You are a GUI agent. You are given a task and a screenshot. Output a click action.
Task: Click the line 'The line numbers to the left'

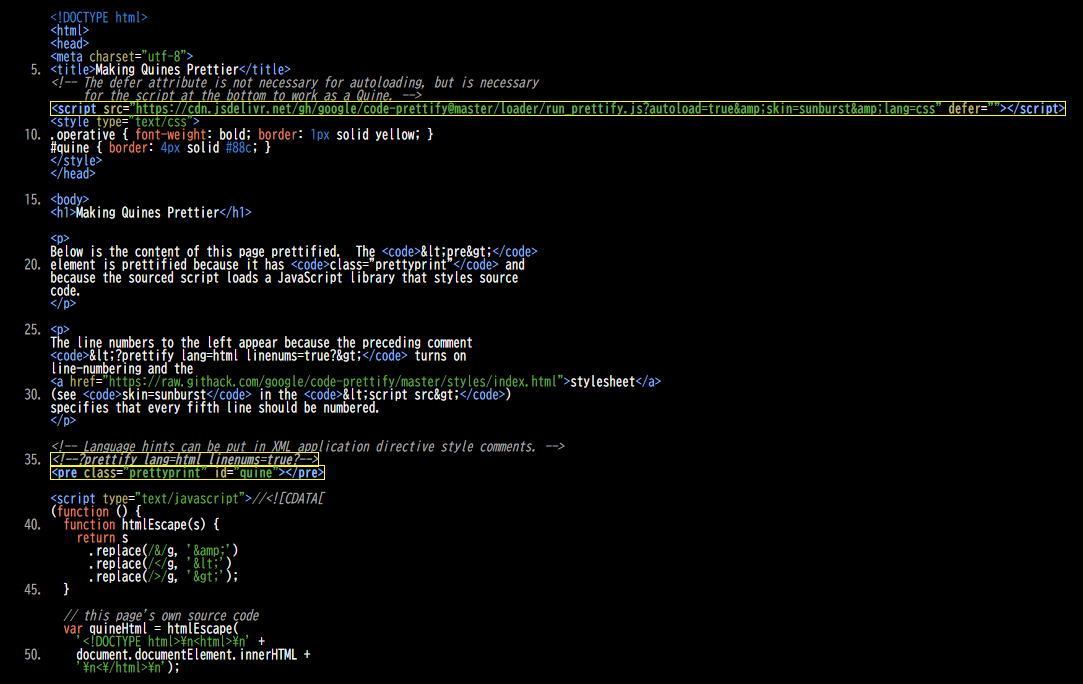click(261, 343)
